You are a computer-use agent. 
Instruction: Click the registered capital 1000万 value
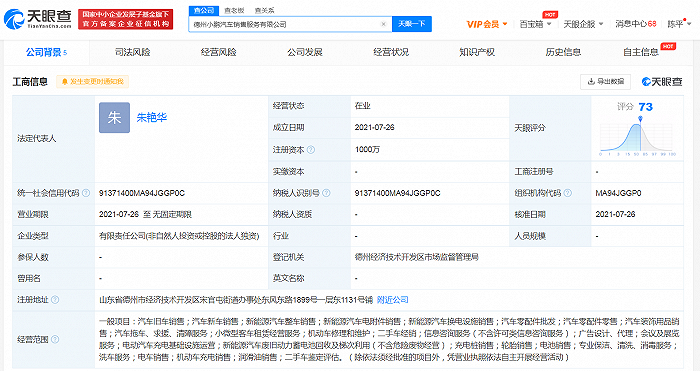click(367, 150)
